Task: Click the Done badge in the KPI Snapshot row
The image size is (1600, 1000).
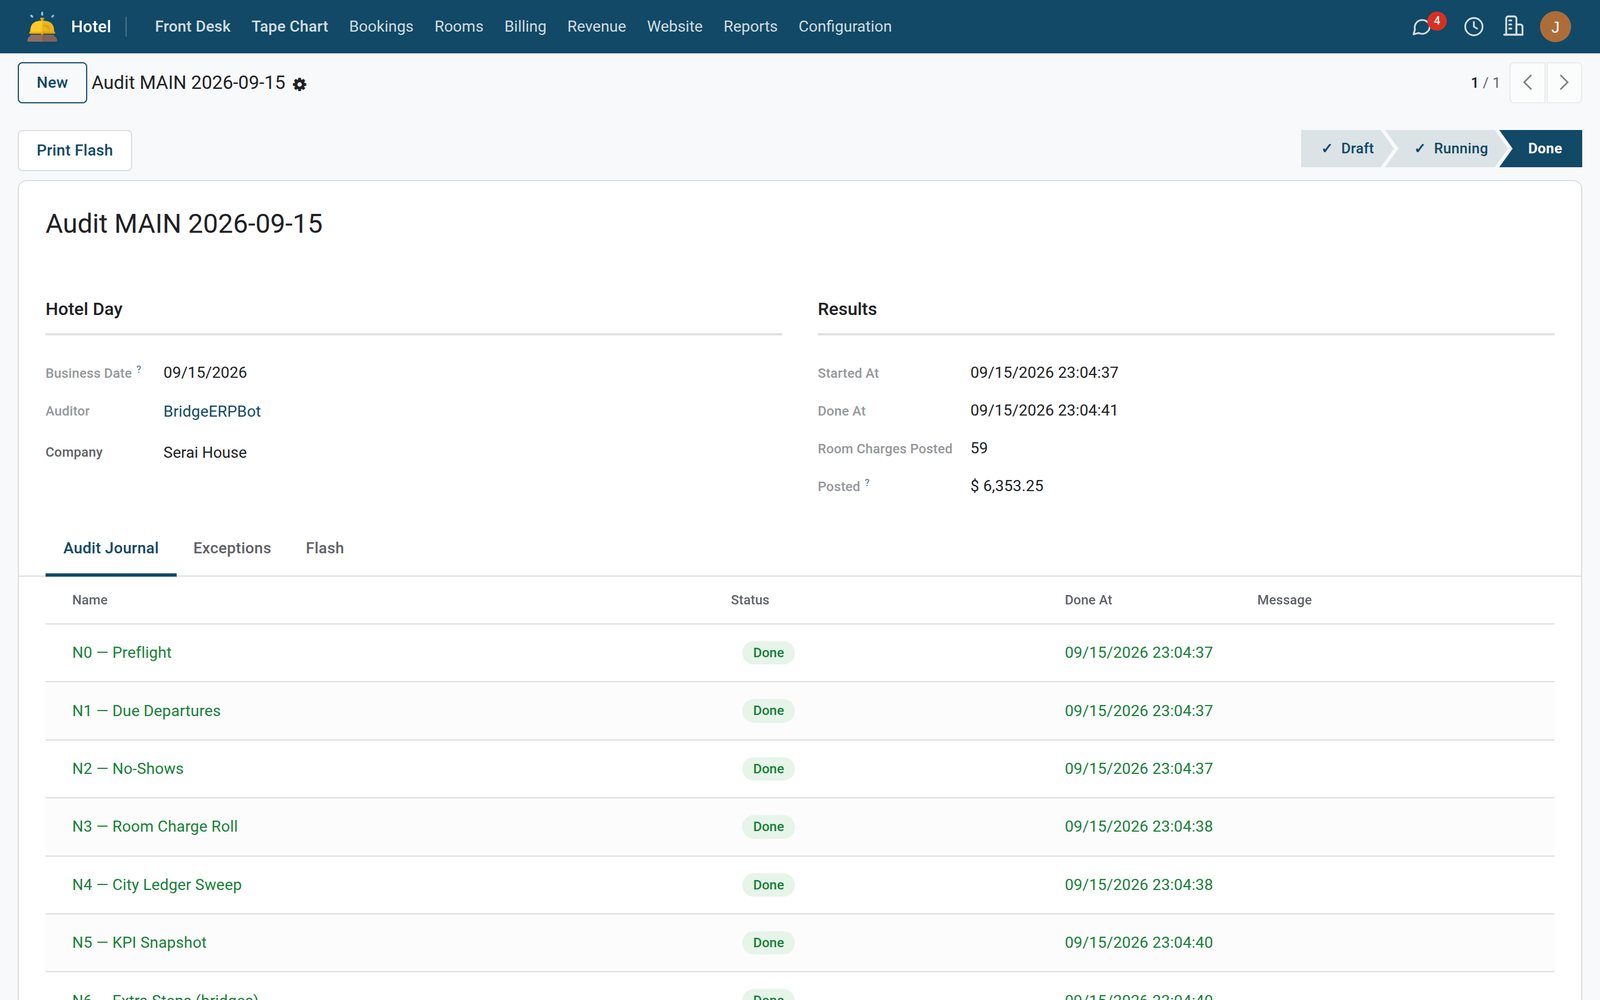Action: (x=768, y=943)
